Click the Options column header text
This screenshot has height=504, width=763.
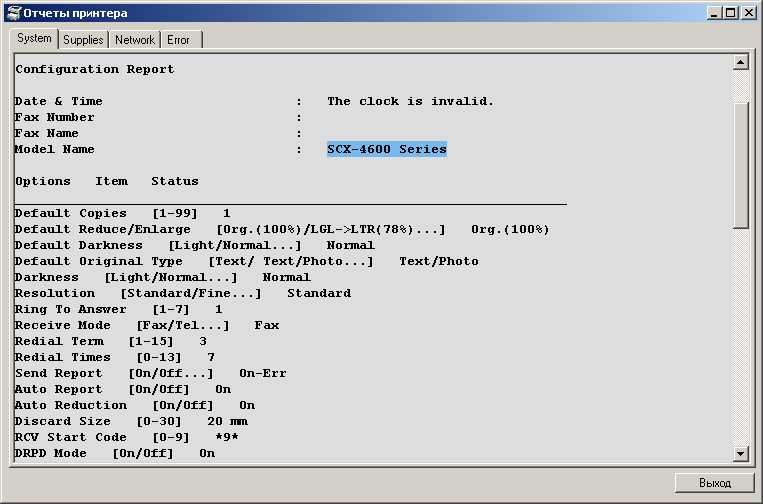tap(43, 181)
